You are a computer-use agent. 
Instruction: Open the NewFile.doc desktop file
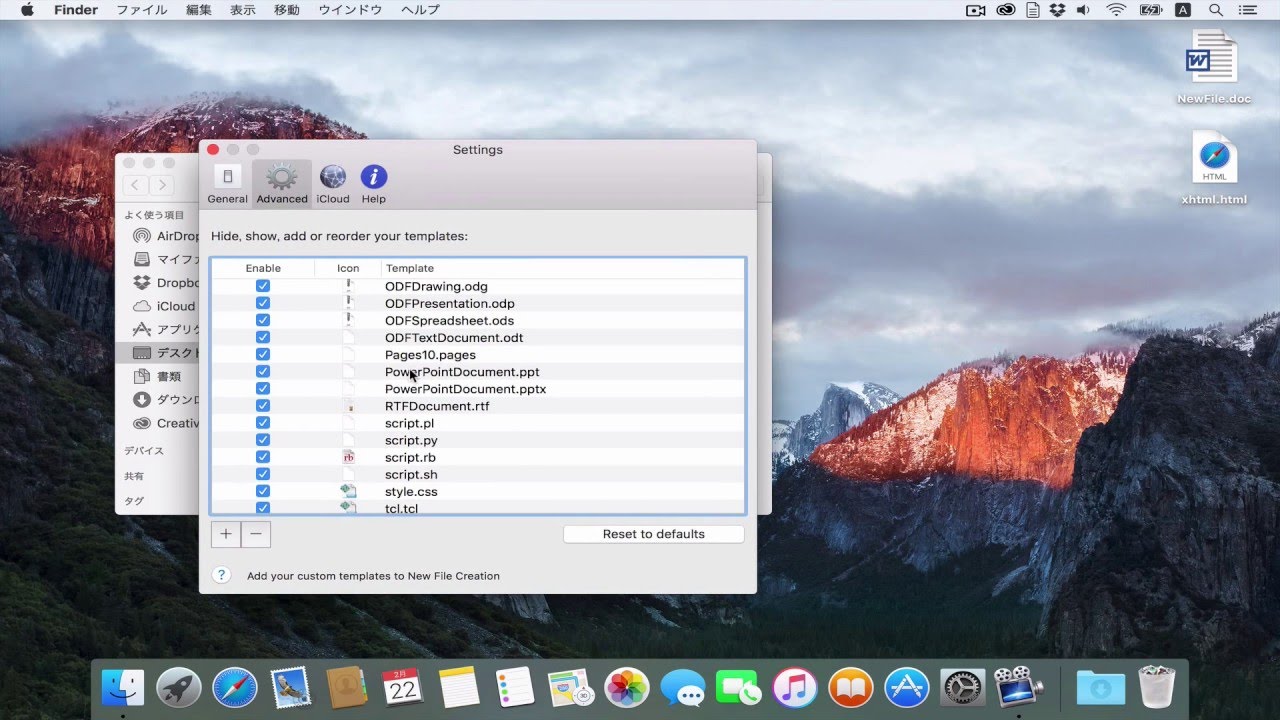coord(1214,67)
